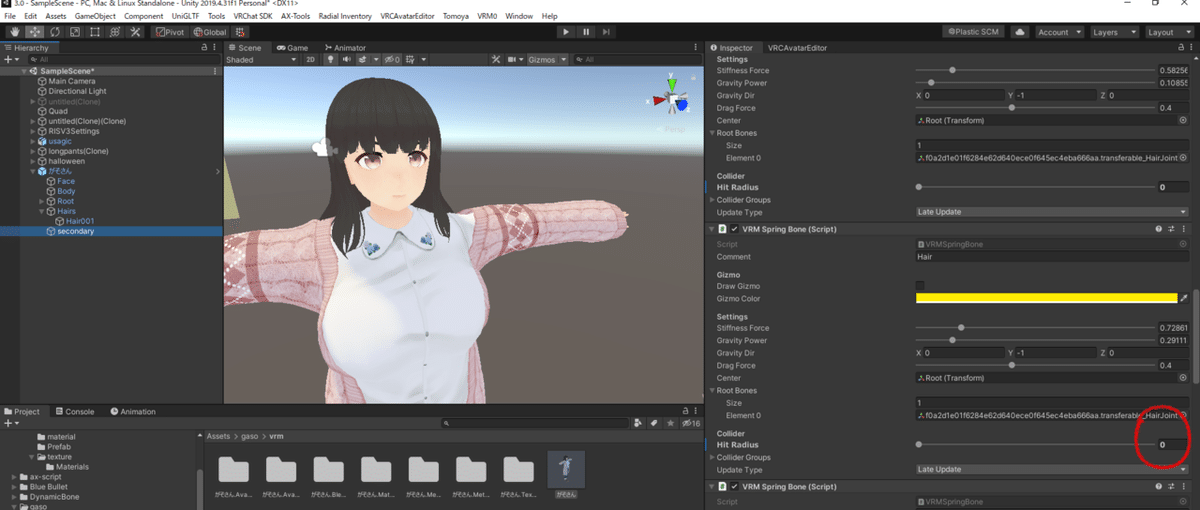Image resolution: width=1200 pixels, height=510 pixels.
Task: Open the GameObject menu
Action: (95, 17)
